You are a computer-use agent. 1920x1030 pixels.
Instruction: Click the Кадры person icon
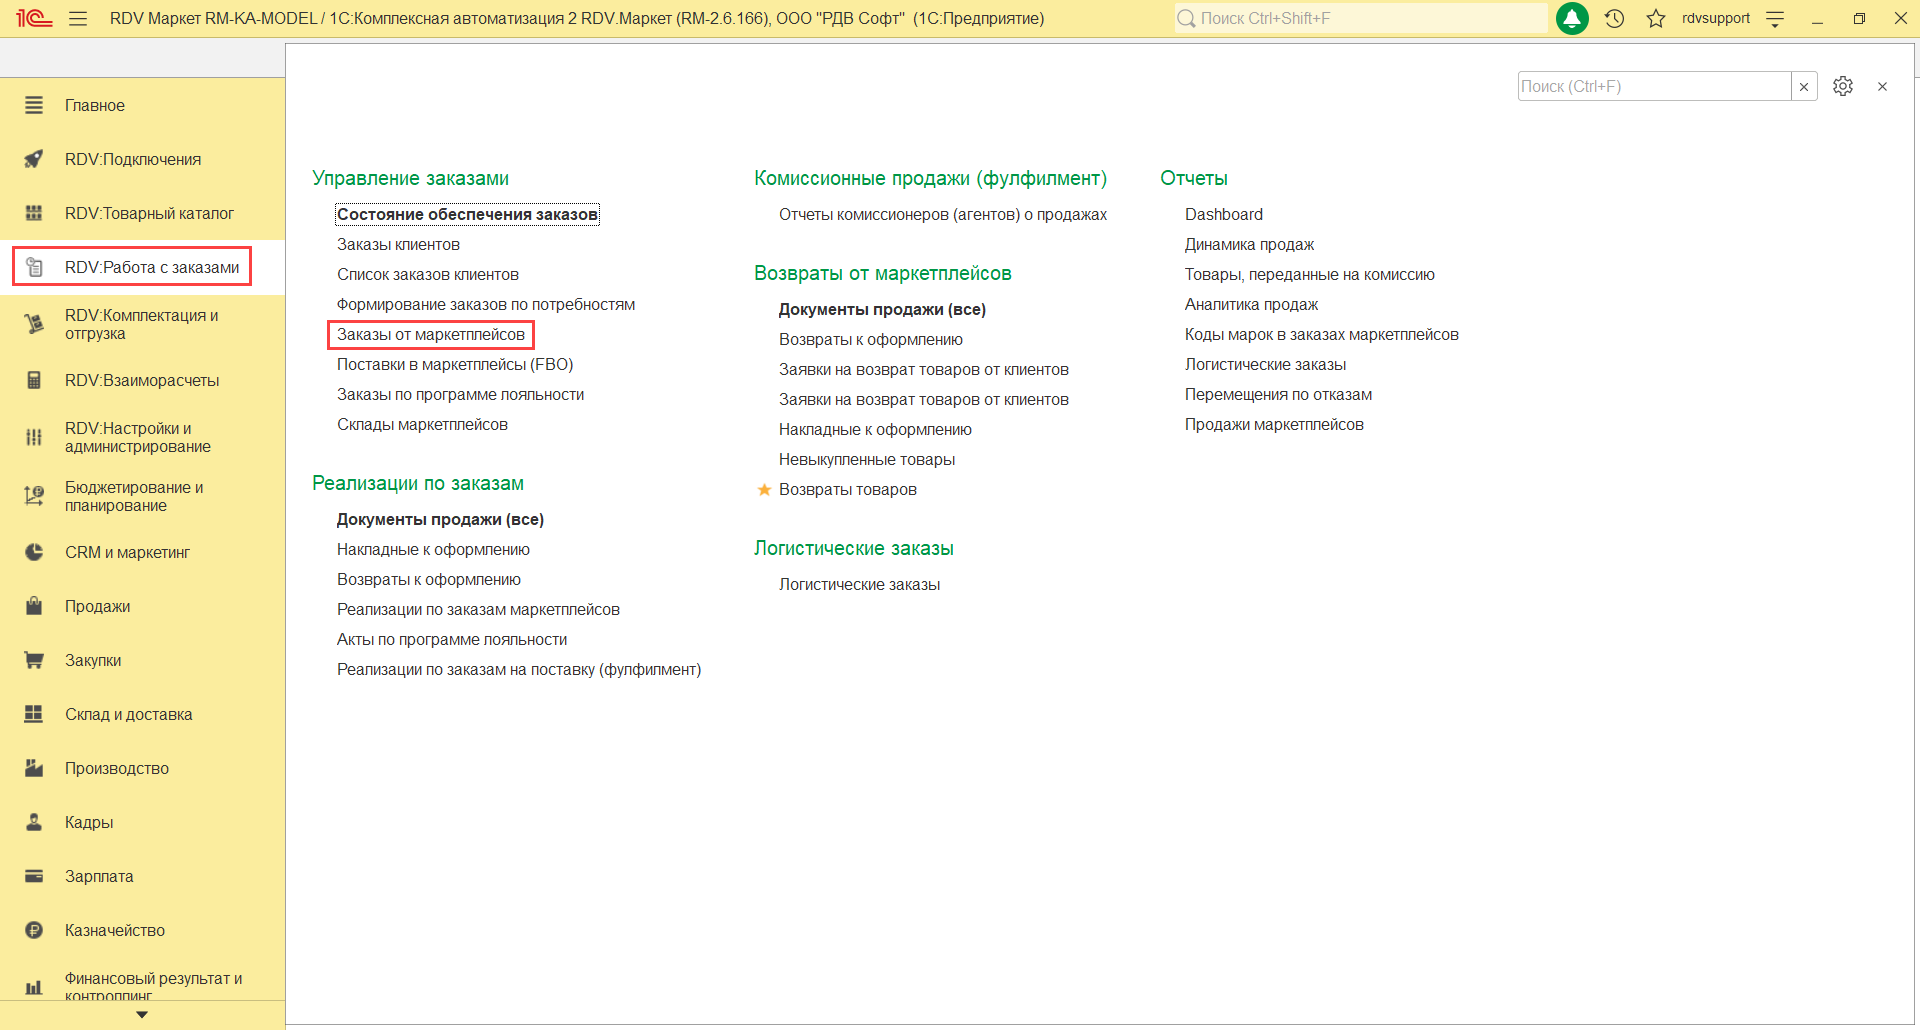pos(34,822)
